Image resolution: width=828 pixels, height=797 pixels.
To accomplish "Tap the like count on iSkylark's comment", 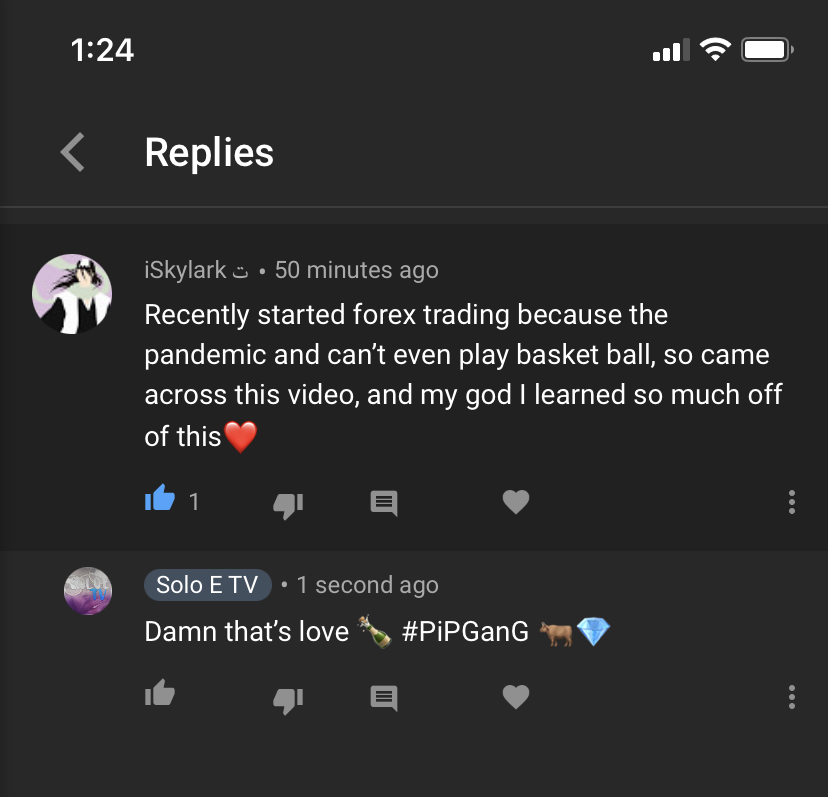I will (194, 501).
